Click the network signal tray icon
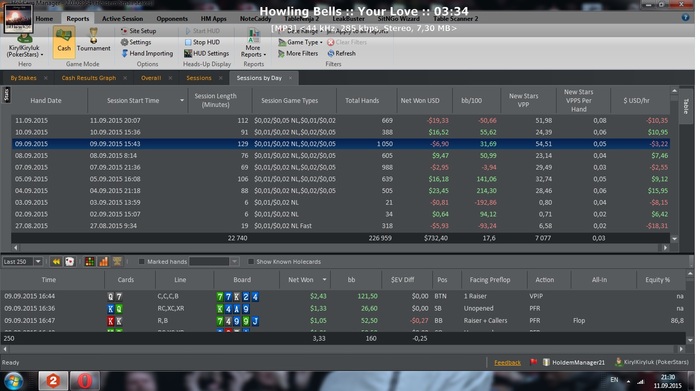The width and height of the screenshot is (700, 391). [641, 382]
